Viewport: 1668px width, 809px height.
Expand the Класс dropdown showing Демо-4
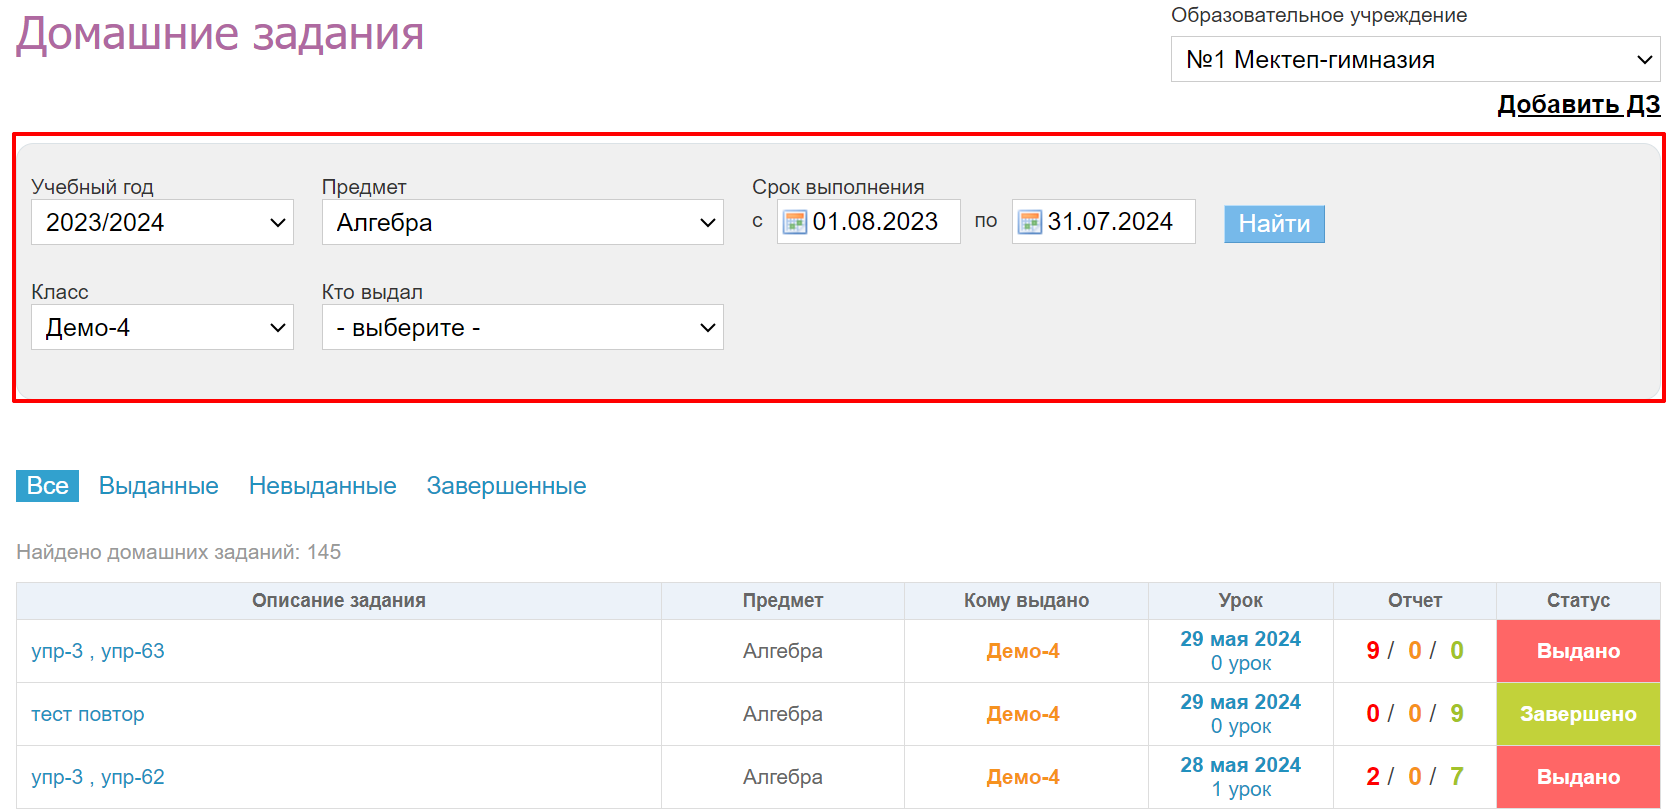pos(162,328)
